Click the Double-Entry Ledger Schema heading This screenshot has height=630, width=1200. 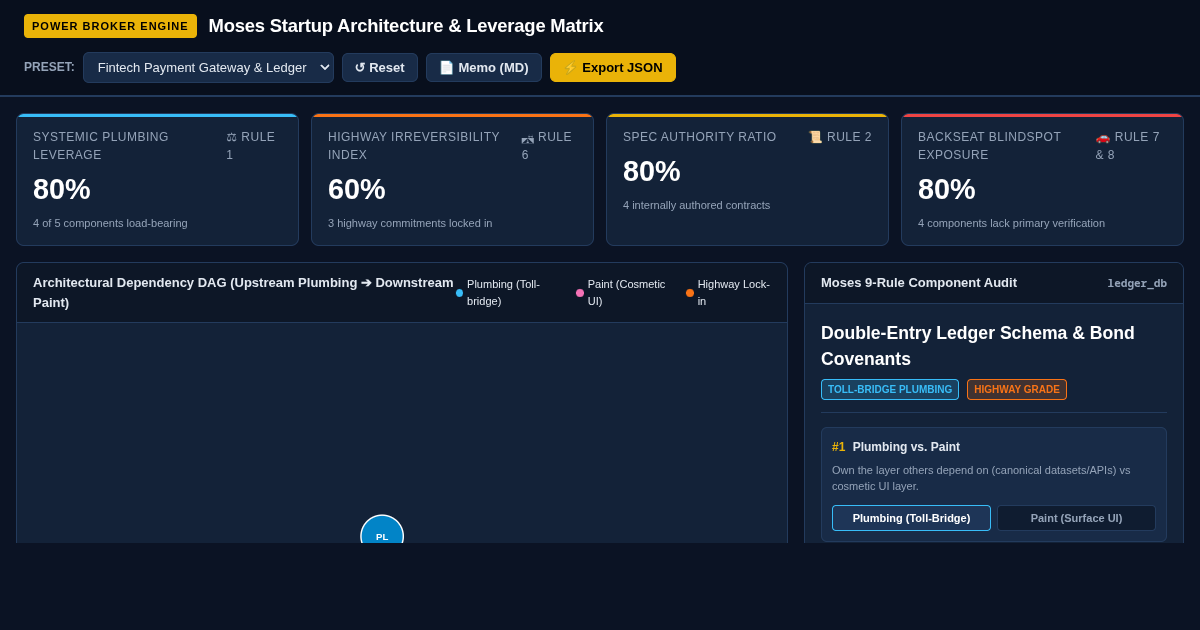tap(978, 346)
